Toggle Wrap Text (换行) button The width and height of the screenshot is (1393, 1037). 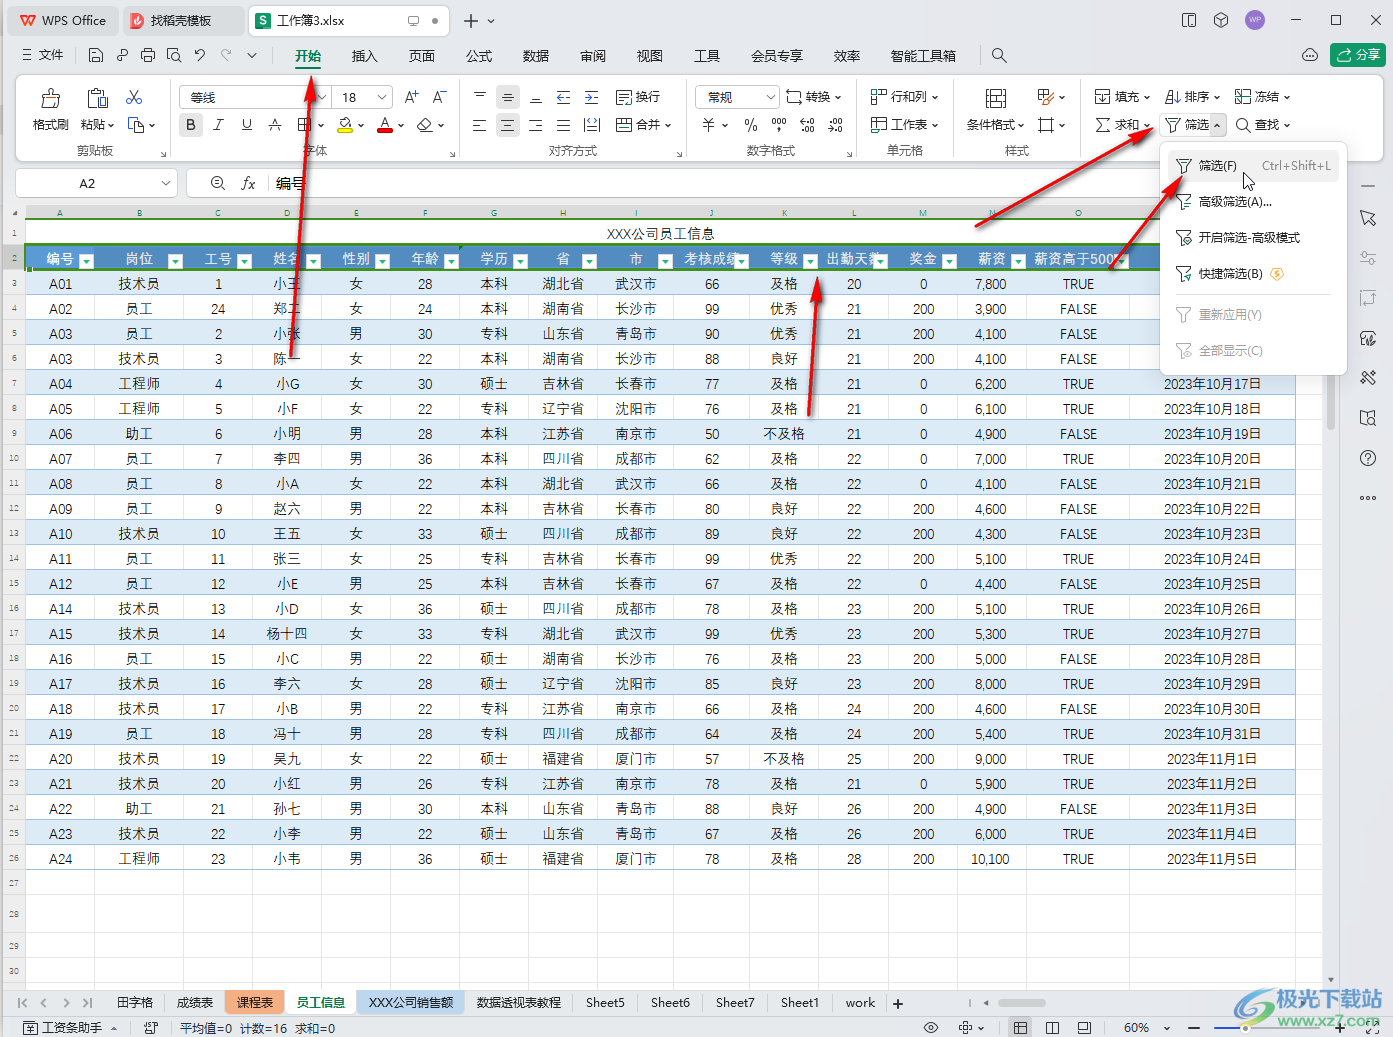click(638, 97)
